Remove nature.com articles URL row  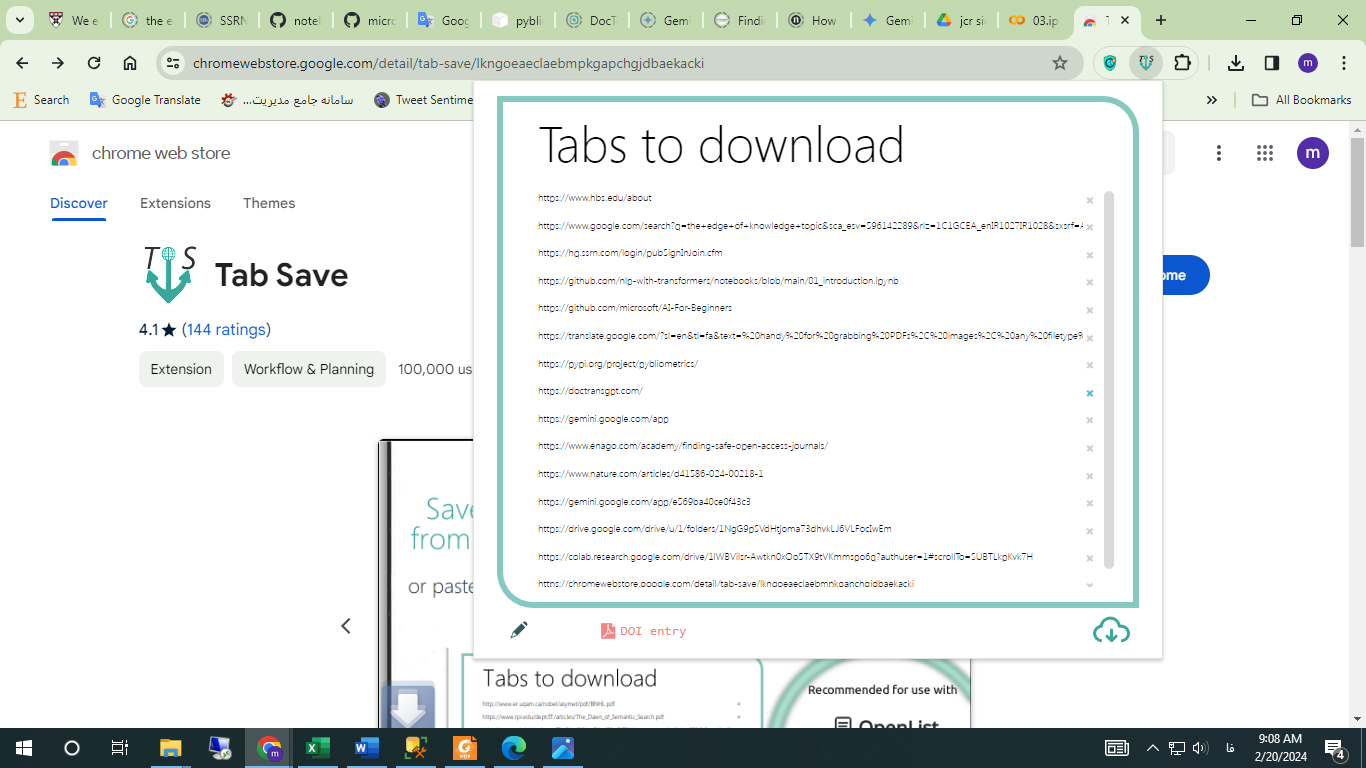coord(1090,476)
